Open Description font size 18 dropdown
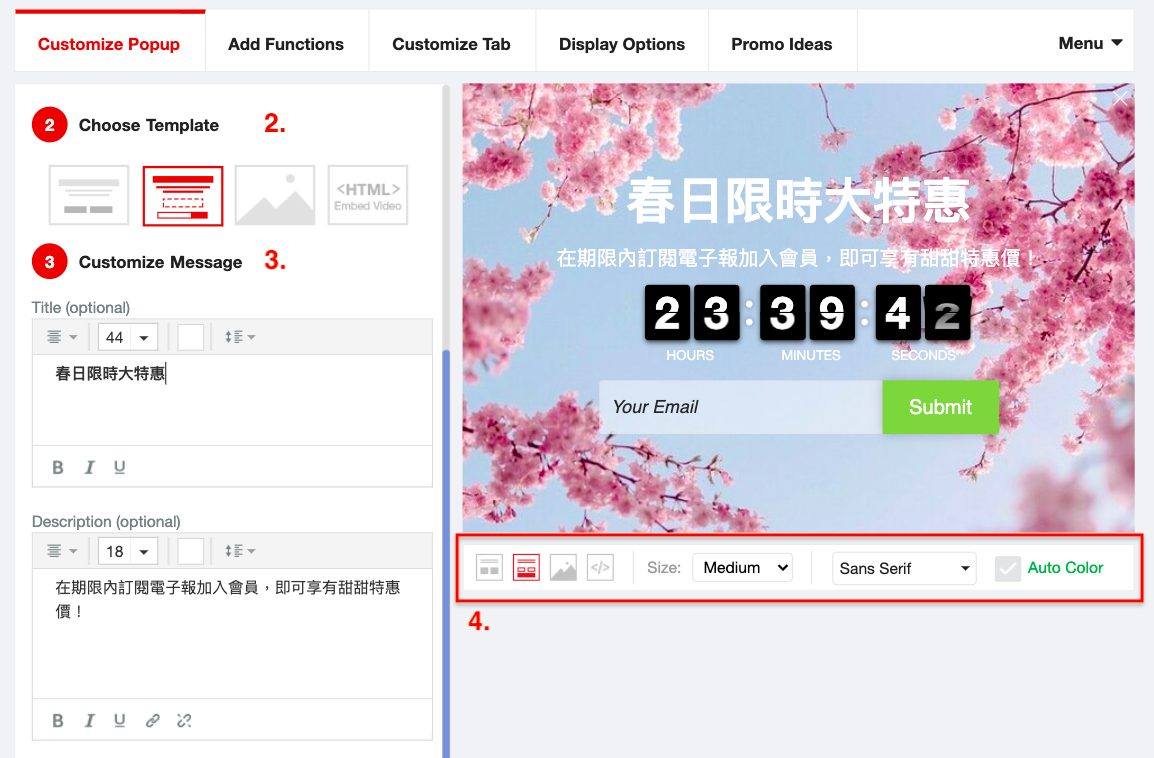The image size is (1154, 758). (128, 551)
